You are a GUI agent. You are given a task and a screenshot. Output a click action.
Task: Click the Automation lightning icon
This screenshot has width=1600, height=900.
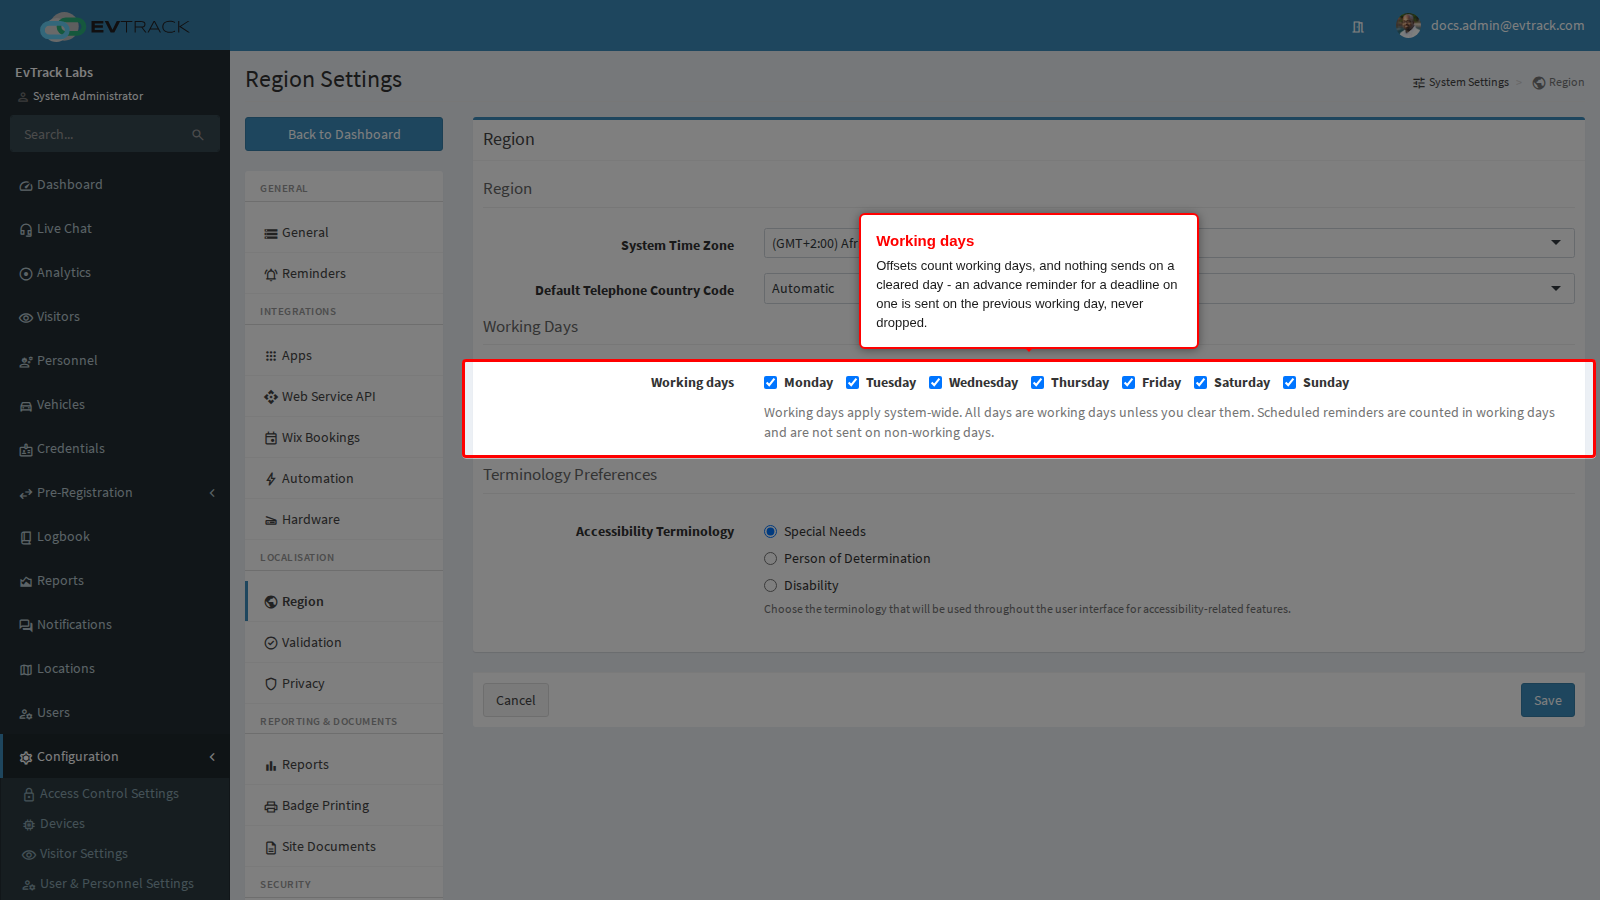(x=271, y=479)
